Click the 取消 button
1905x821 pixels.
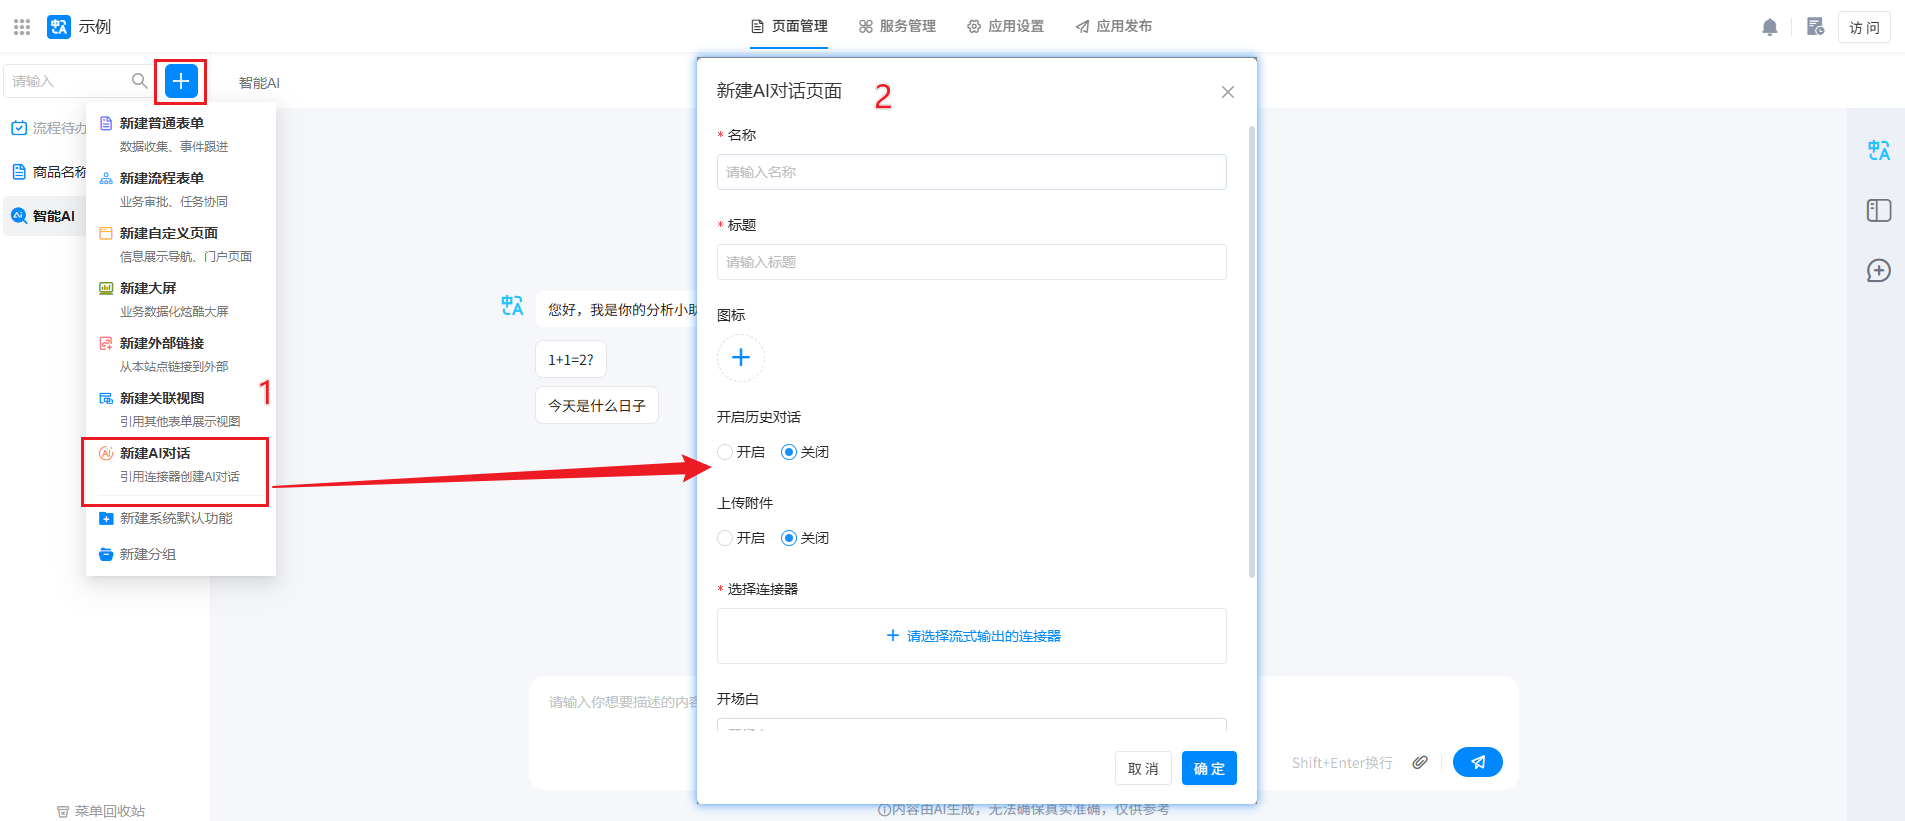coord(1143,768)
